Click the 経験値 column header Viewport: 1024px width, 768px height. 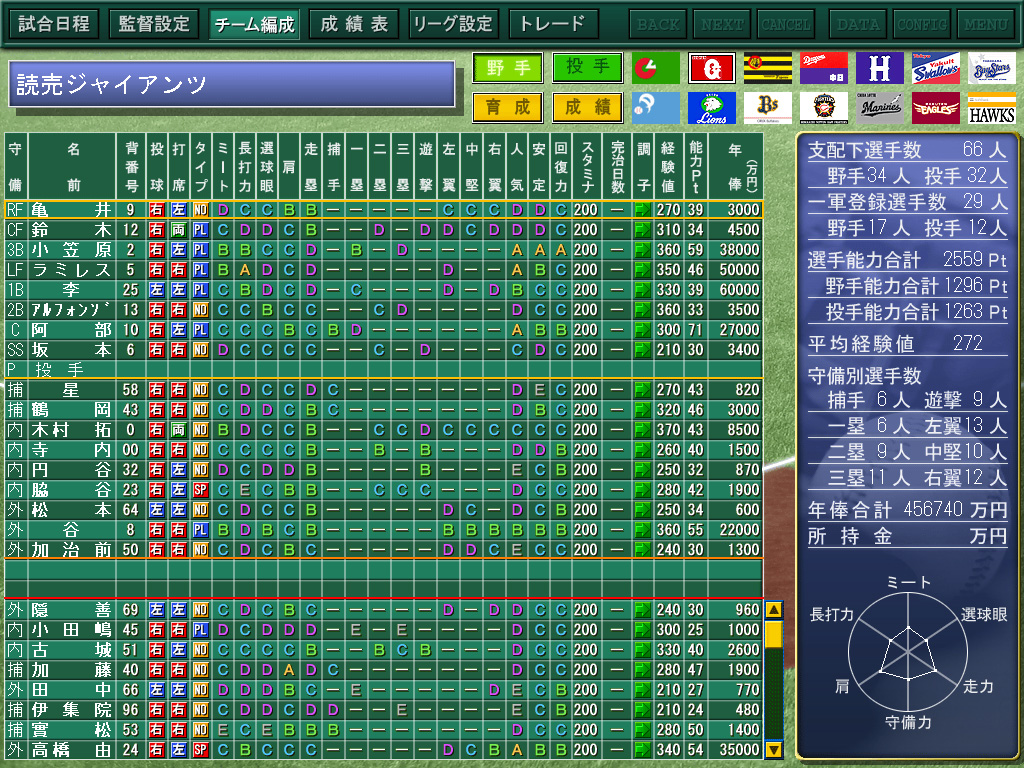coord(667,167)
